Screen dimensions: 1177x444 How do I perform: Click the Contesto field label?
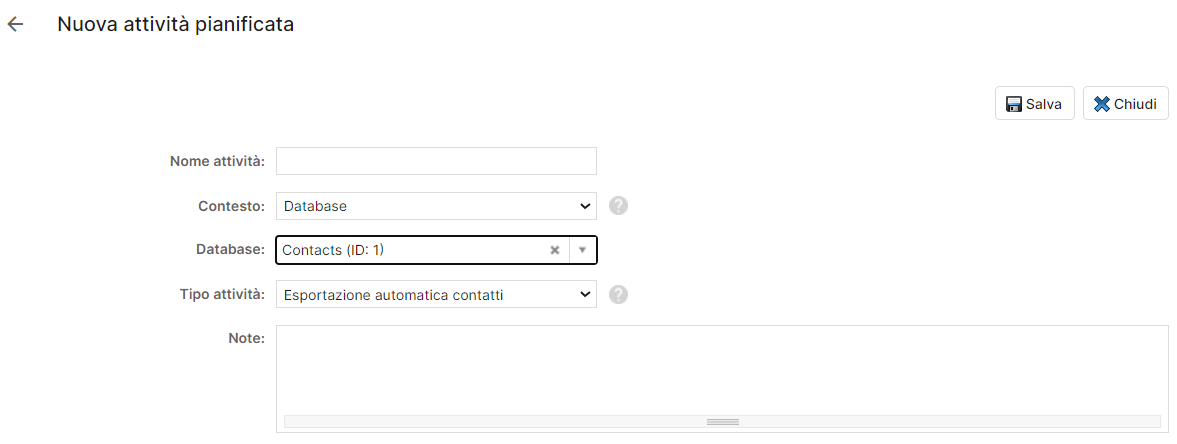point(232,206)
